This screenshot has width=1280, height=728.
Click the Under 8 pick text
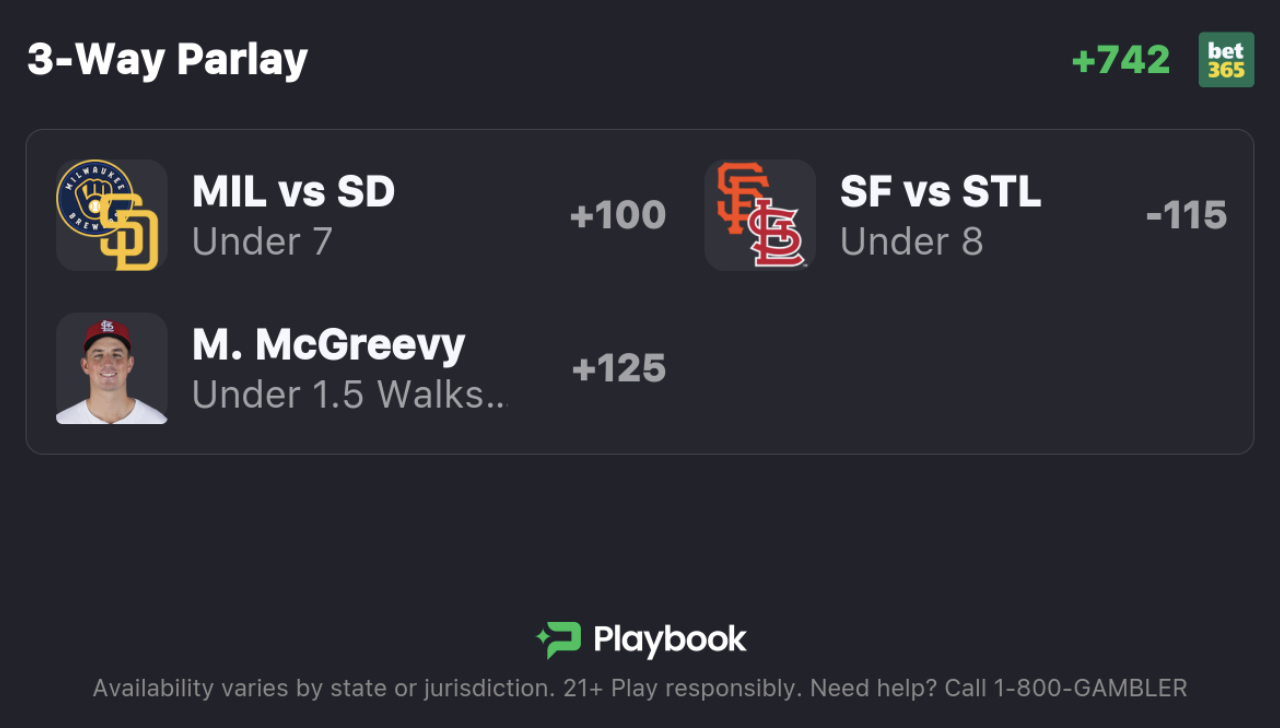click(911, 242)
